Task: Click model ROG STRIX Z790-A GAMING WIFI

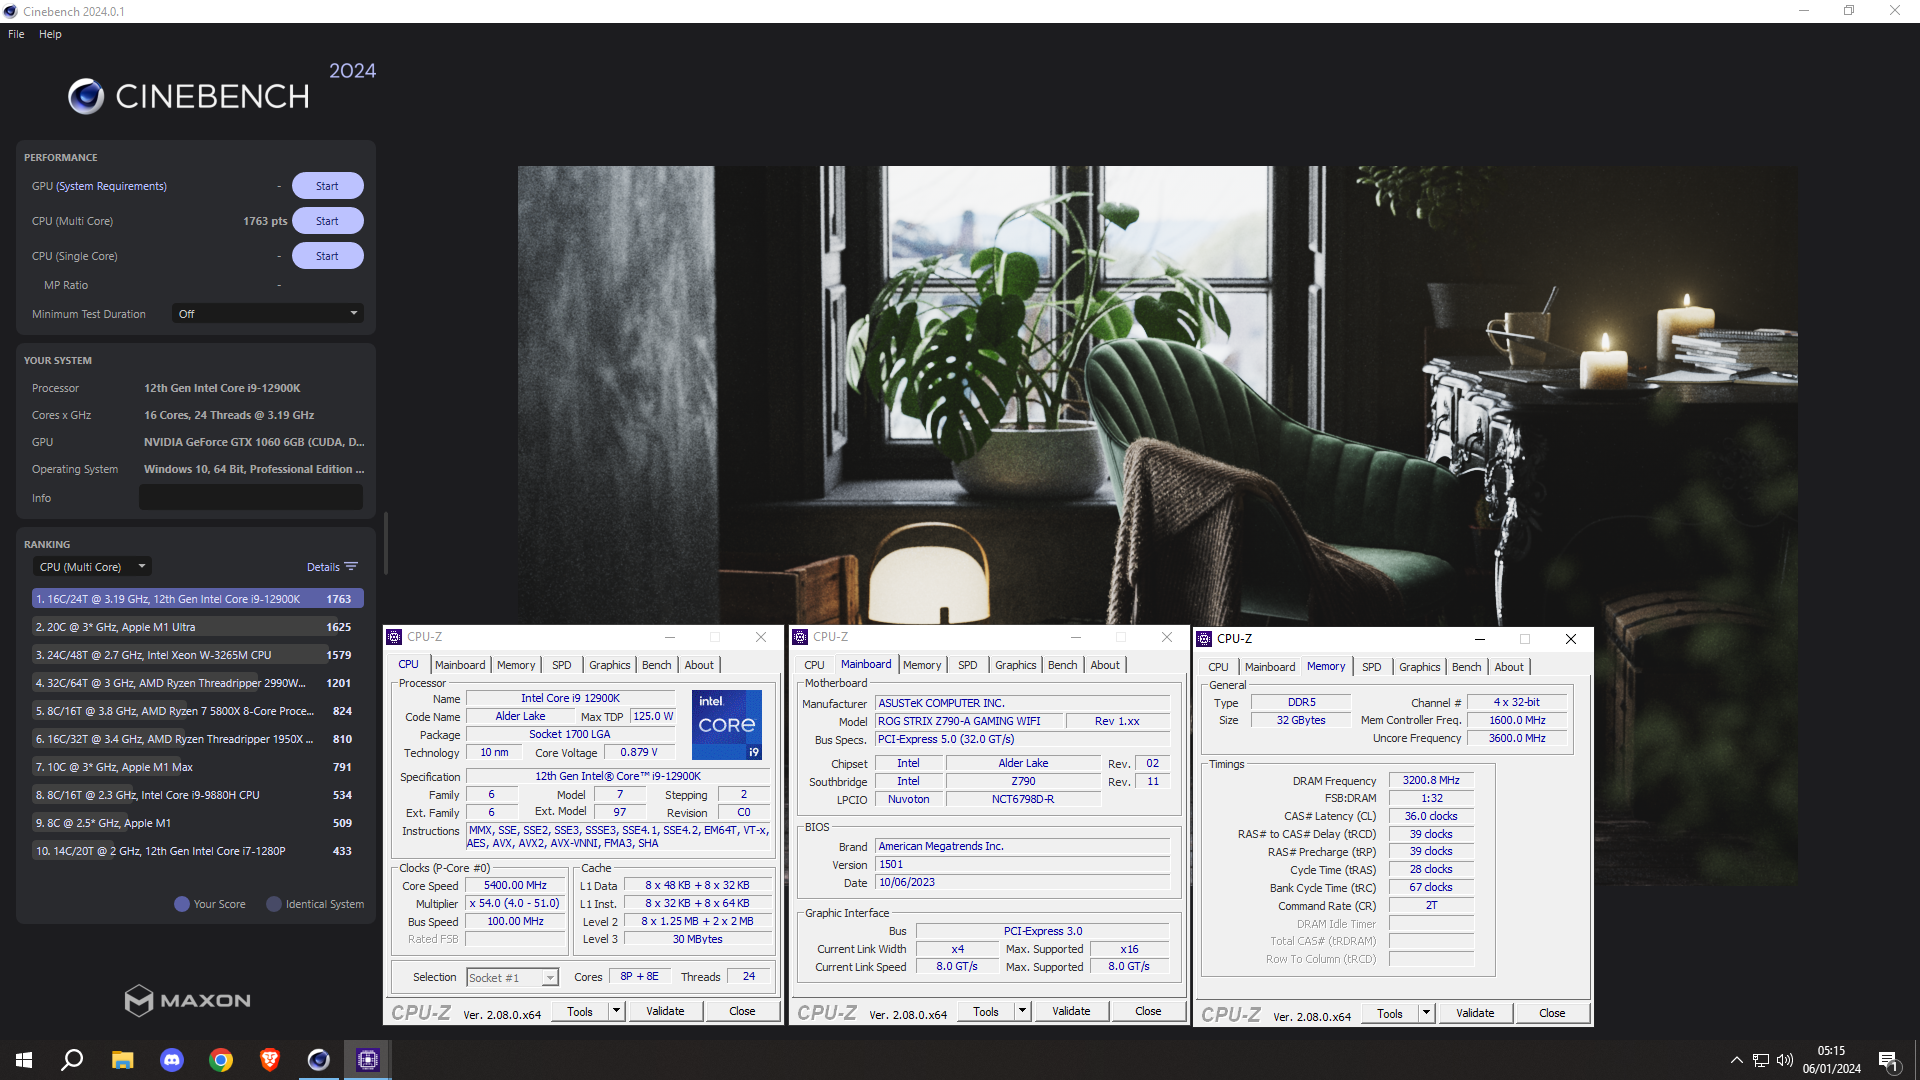Action: pyautogui.click(x=967, y=721)
